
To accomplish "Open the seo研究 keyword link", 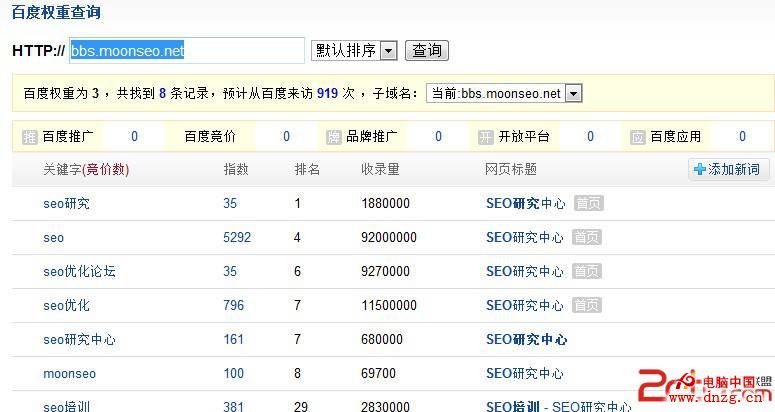I will pyautogui.click(x=66, y=204).
